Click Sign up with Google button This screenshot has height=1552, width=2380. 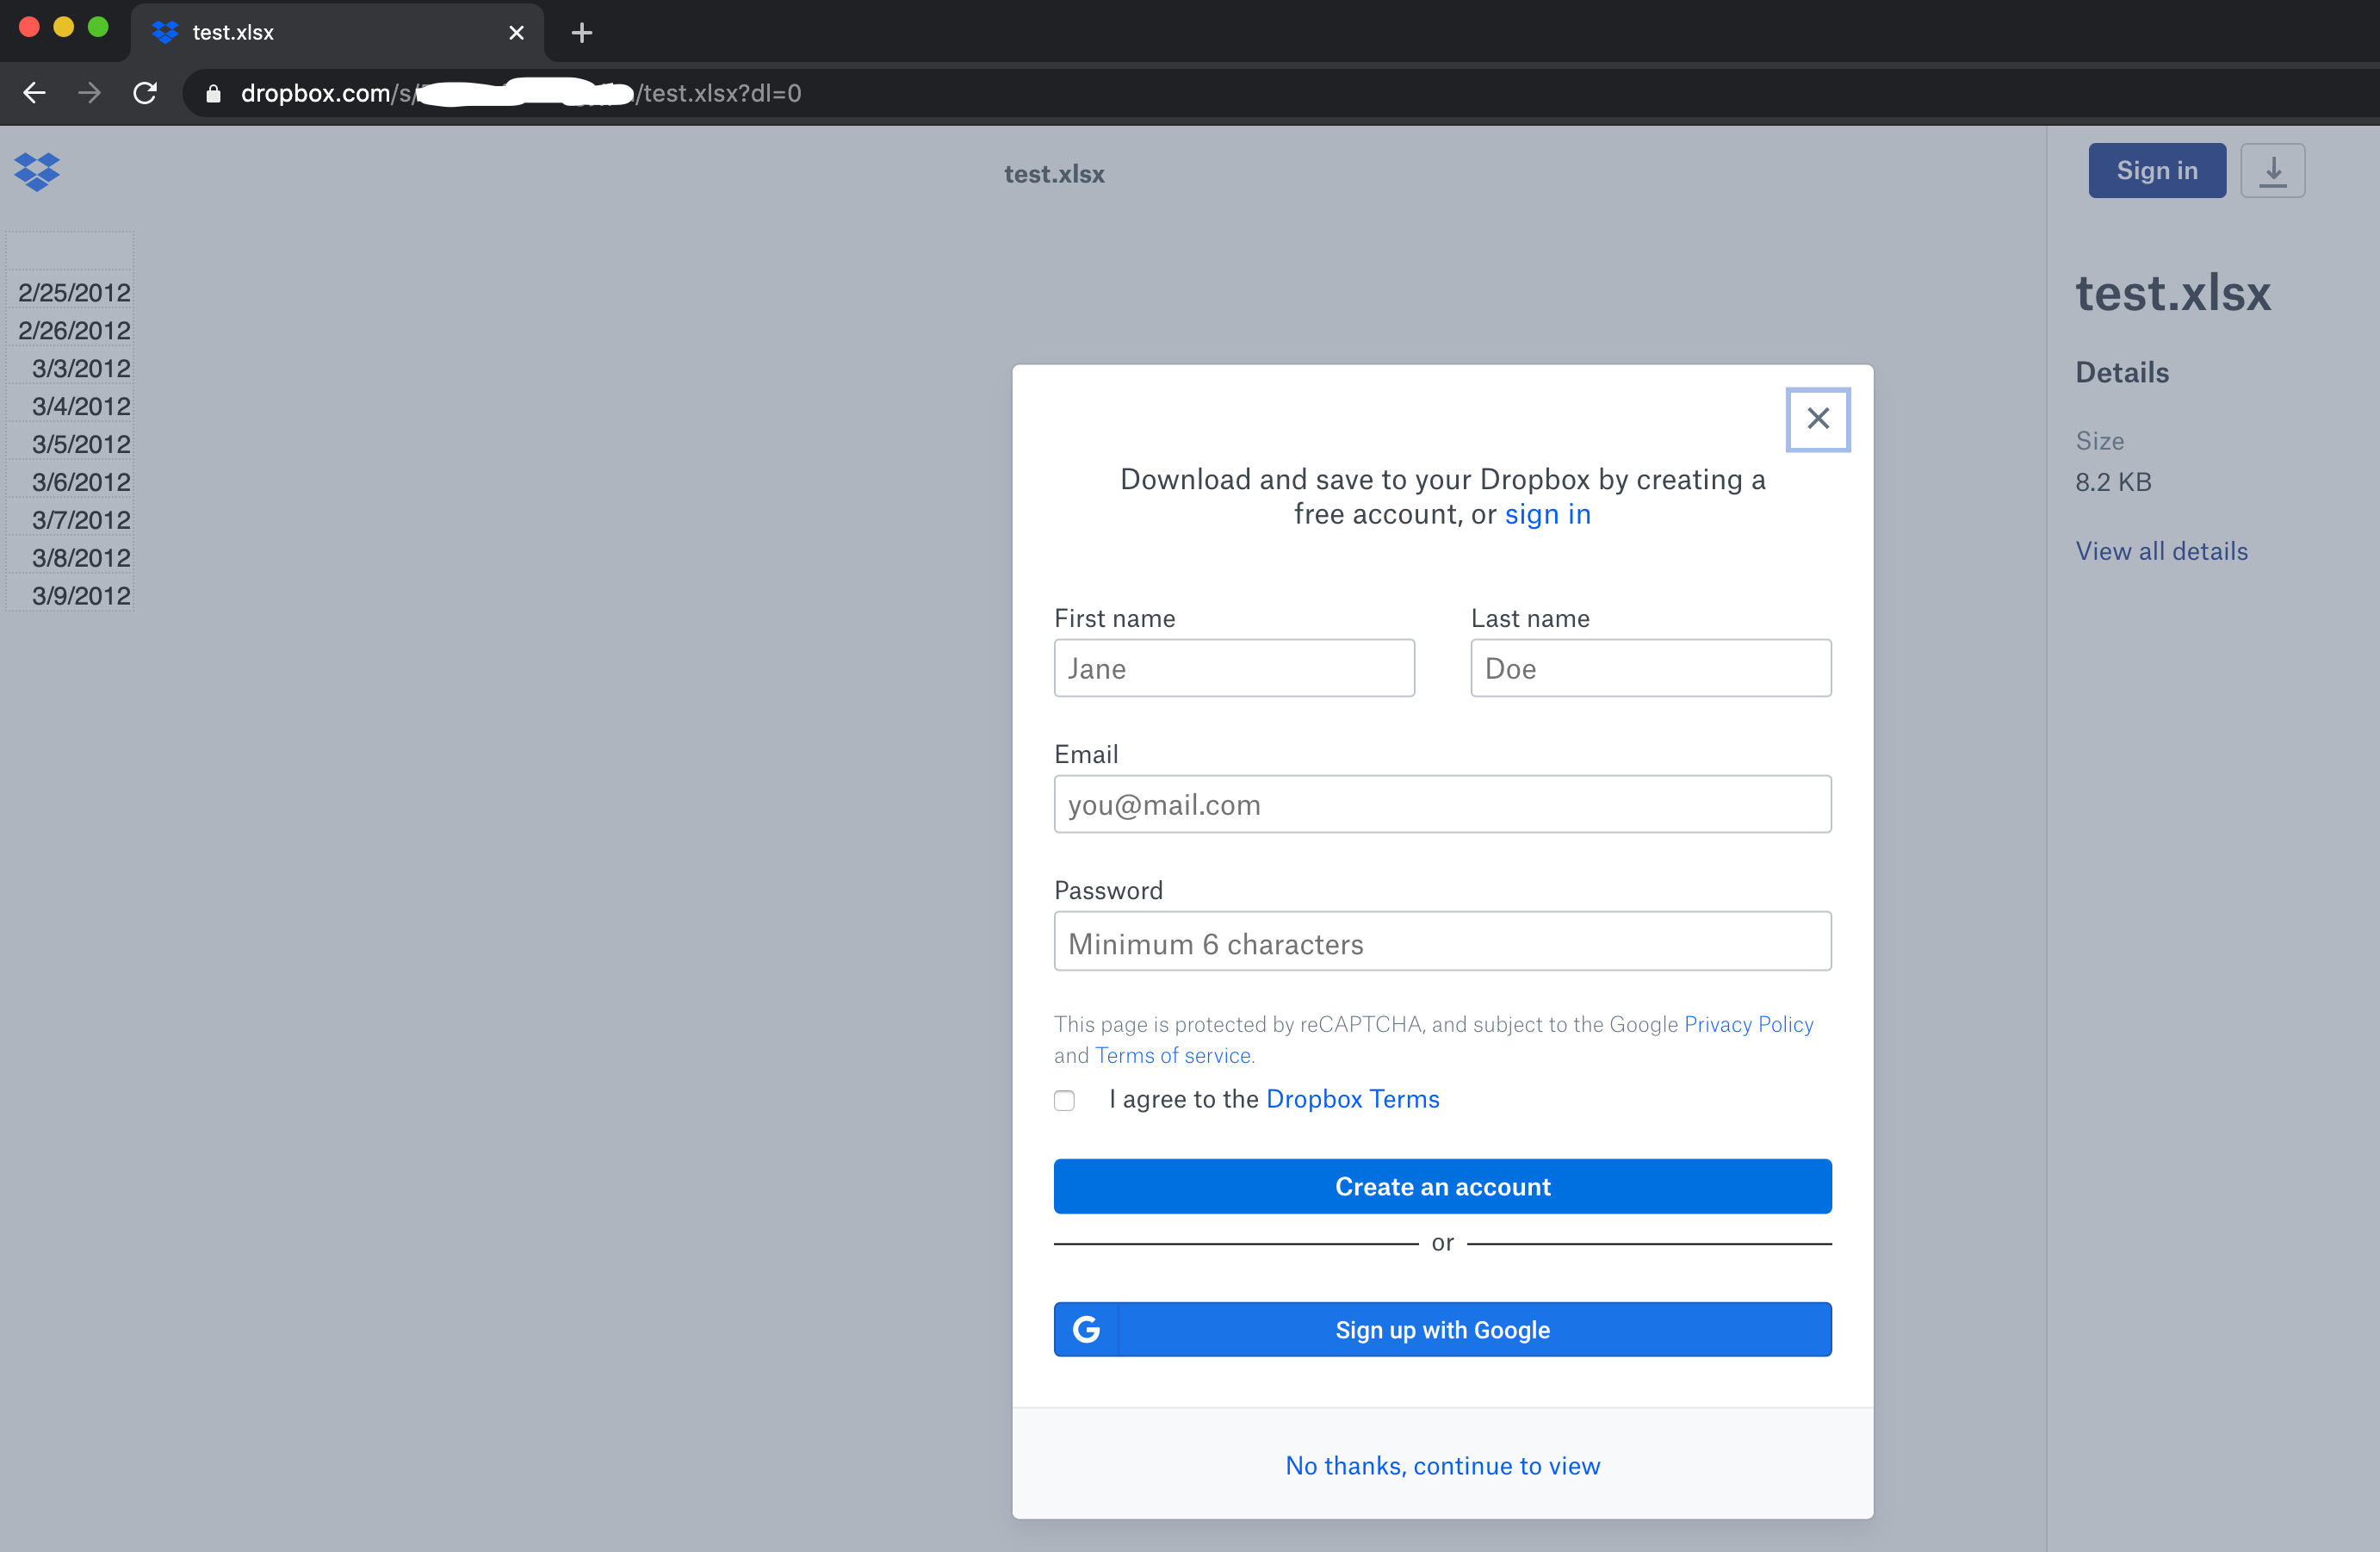point(1442,1329)
